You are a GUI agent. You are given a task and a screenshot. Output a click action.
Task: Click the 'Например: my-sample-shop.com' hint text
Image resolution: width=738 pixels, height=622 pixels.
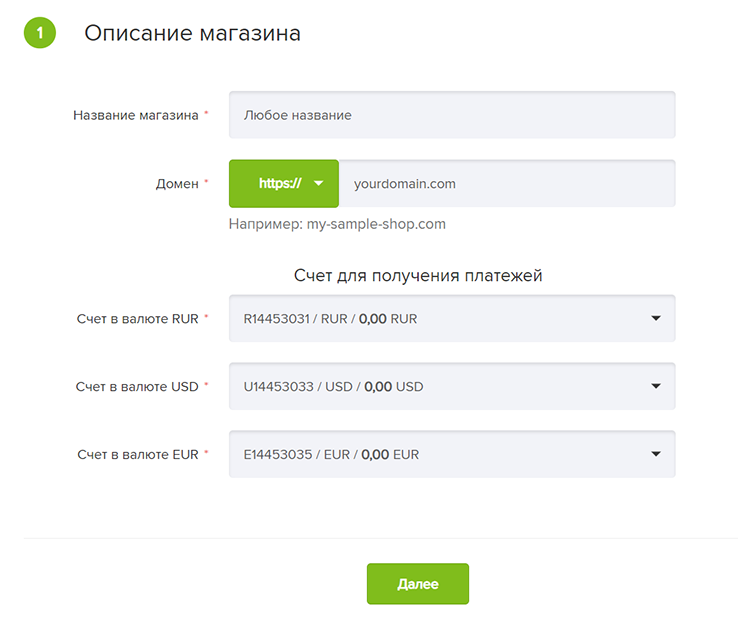coord(337,224)
